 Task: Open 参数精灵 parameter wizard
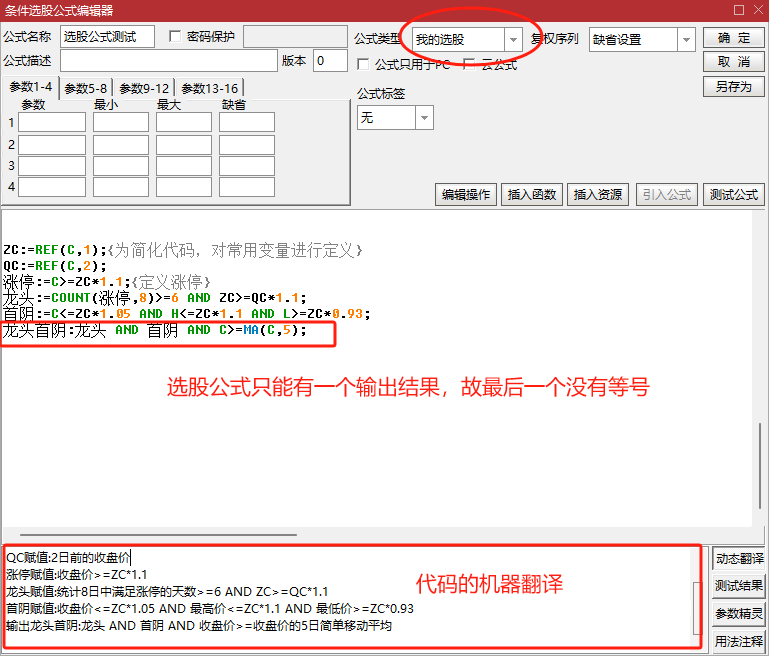(739, 613)
